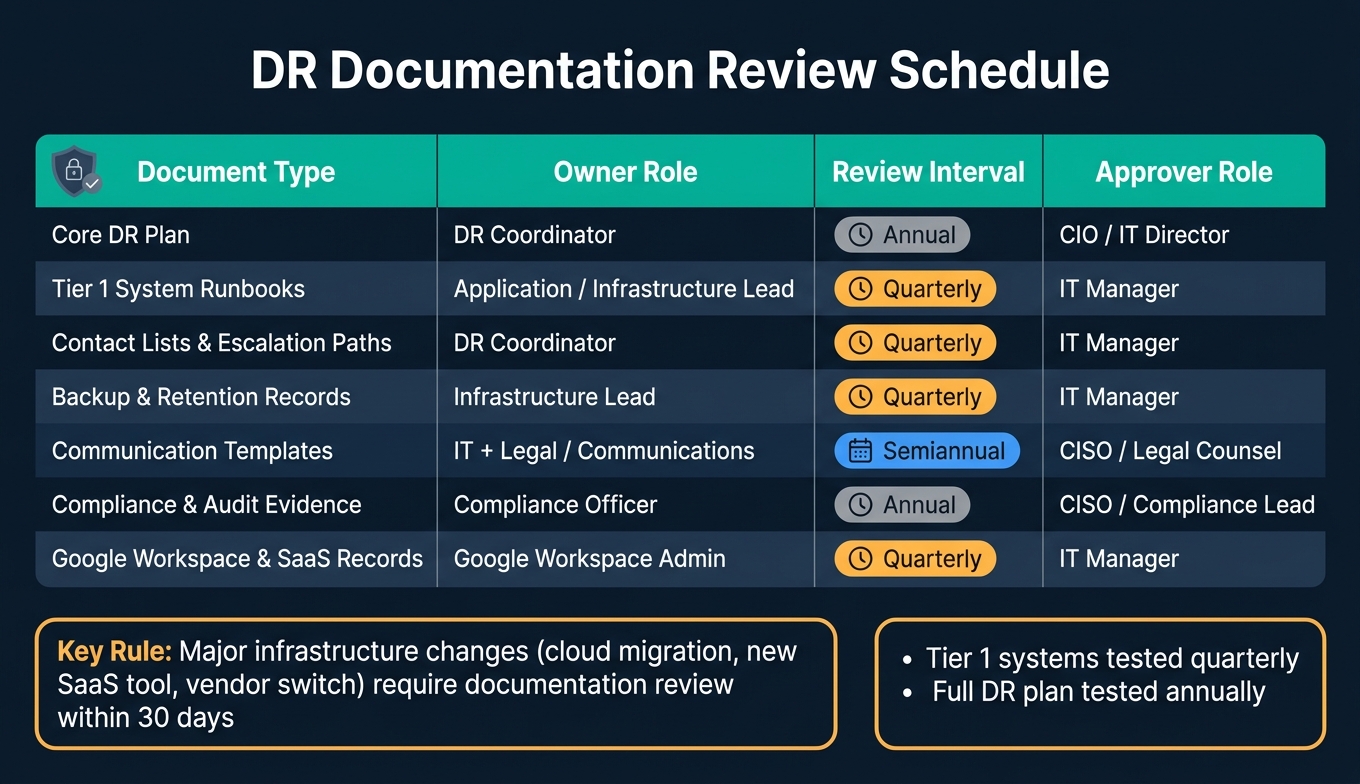Click Quarterly badge in Contact Lists row

click(x=916, y=343)
